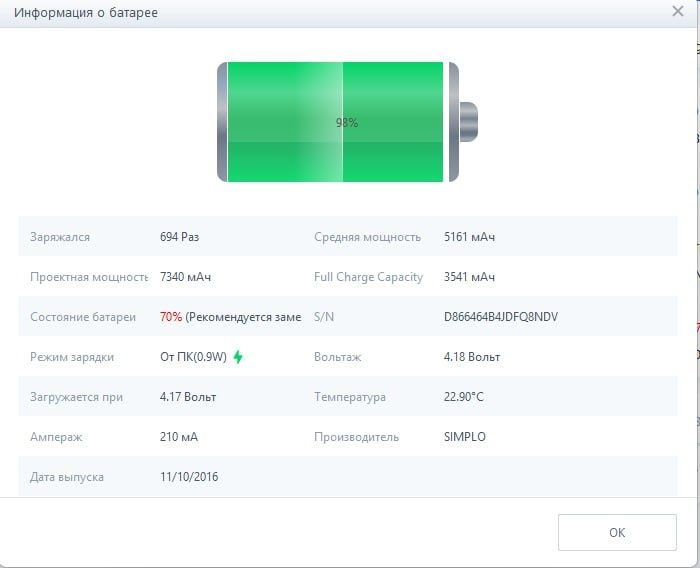The height and width of the screenshot is (568, 700).
Task: Click the green charging lightning bolt icon
Action: 238,357
